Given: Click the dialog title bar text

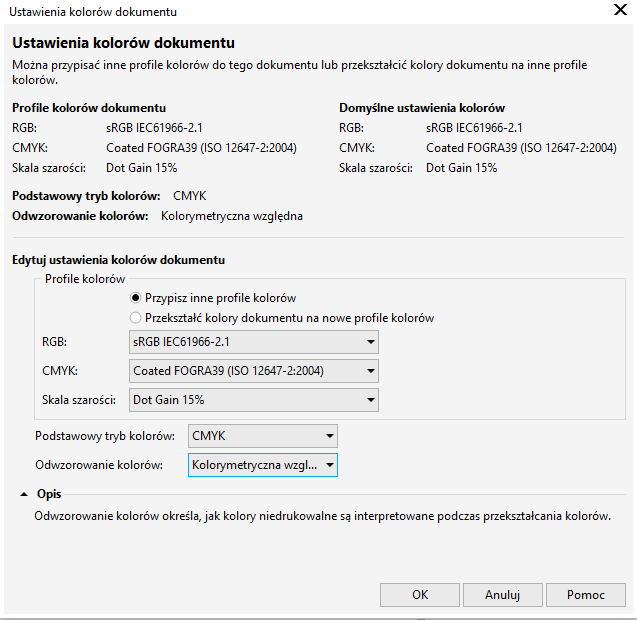Looking at the screenshot, I should pyautogui.click(x=93, y=12).
